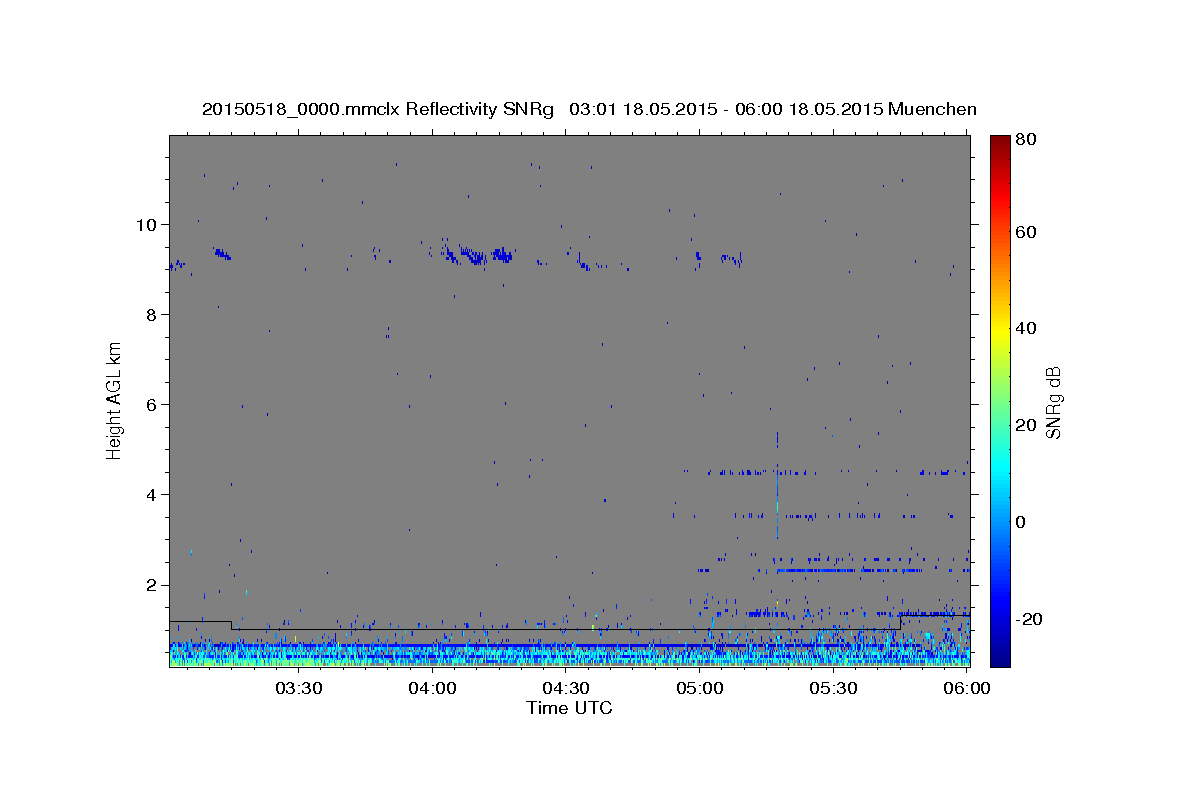The image size is (1200, 800).
Task: Click the height axis label 8
Action: click(151, 315)
